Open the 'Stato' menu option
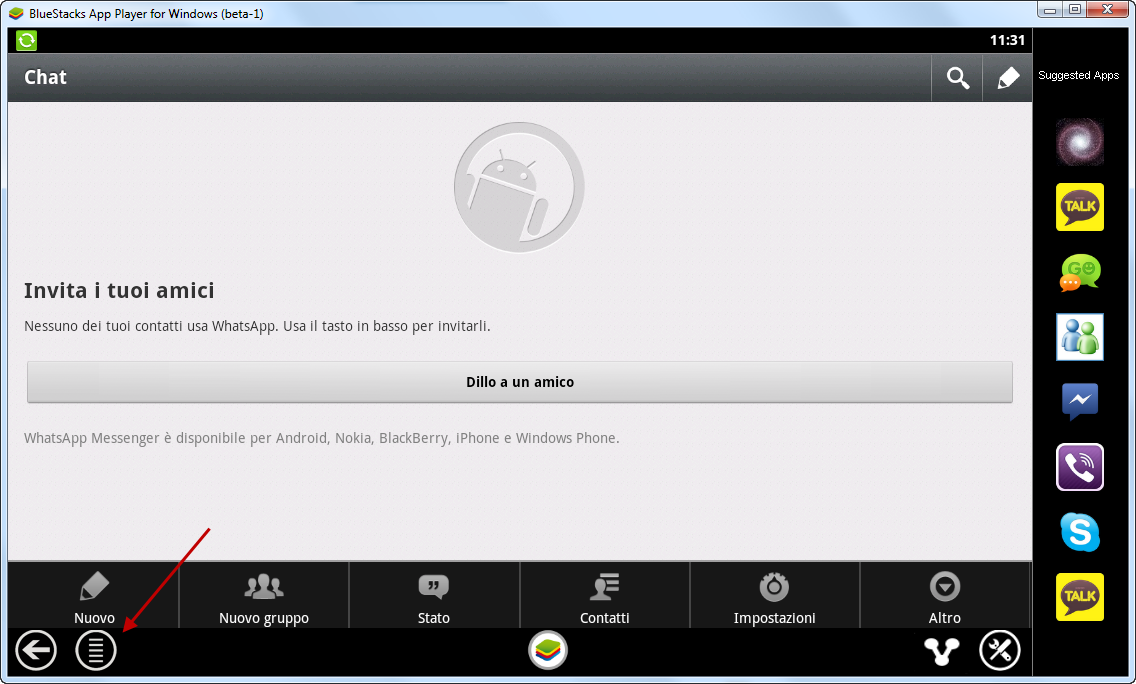The width and height of the screenshot is (1136, 684). coord(434,596)
